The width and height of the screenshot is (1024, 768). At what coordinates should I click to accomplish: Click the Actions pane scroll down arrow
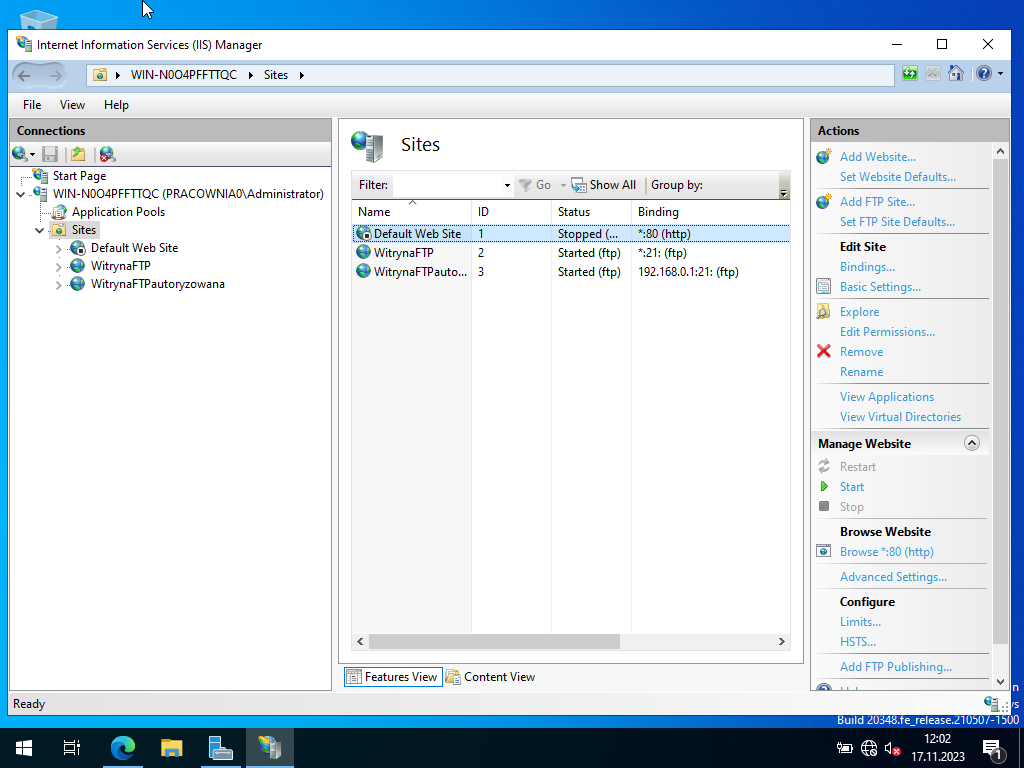point(1000,681)
